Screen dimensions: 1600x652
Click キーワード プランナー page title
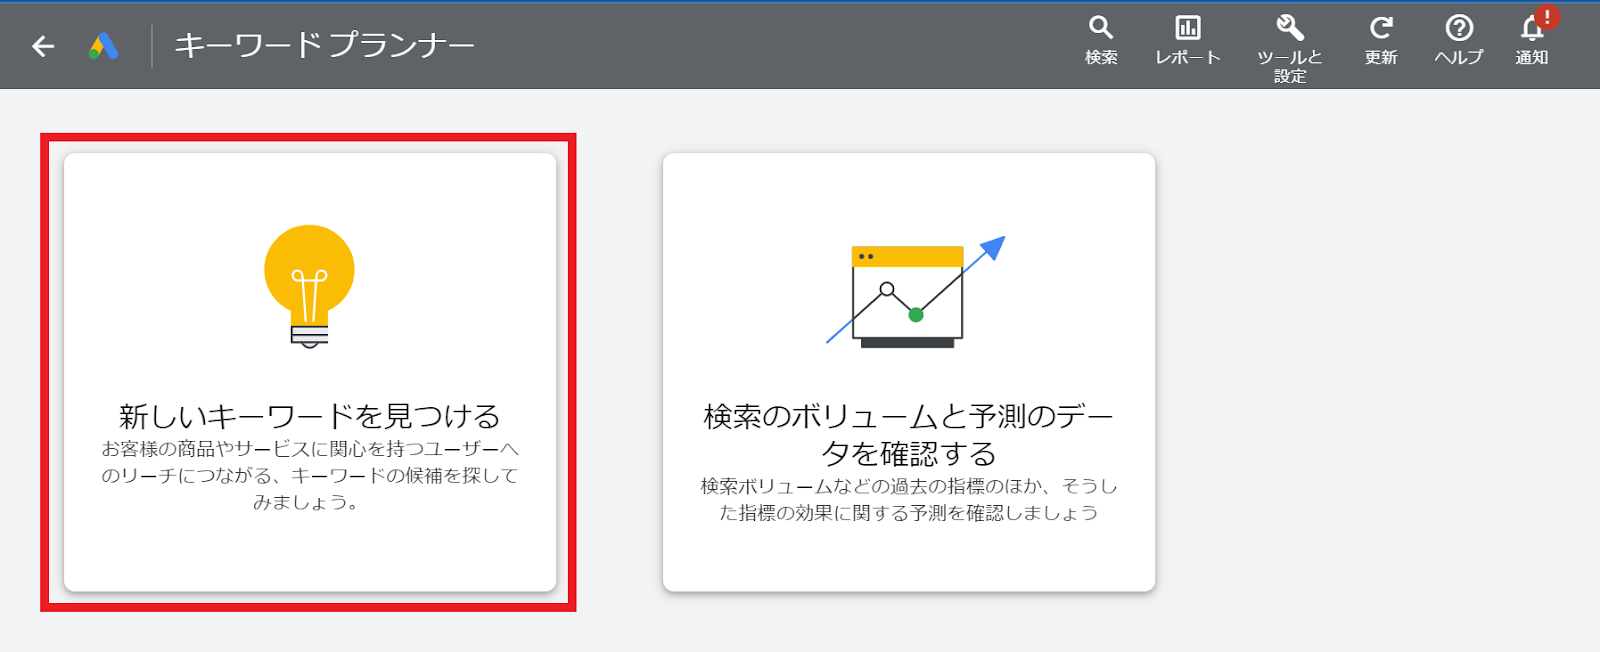pyautogui.click(x=324, y=46)
